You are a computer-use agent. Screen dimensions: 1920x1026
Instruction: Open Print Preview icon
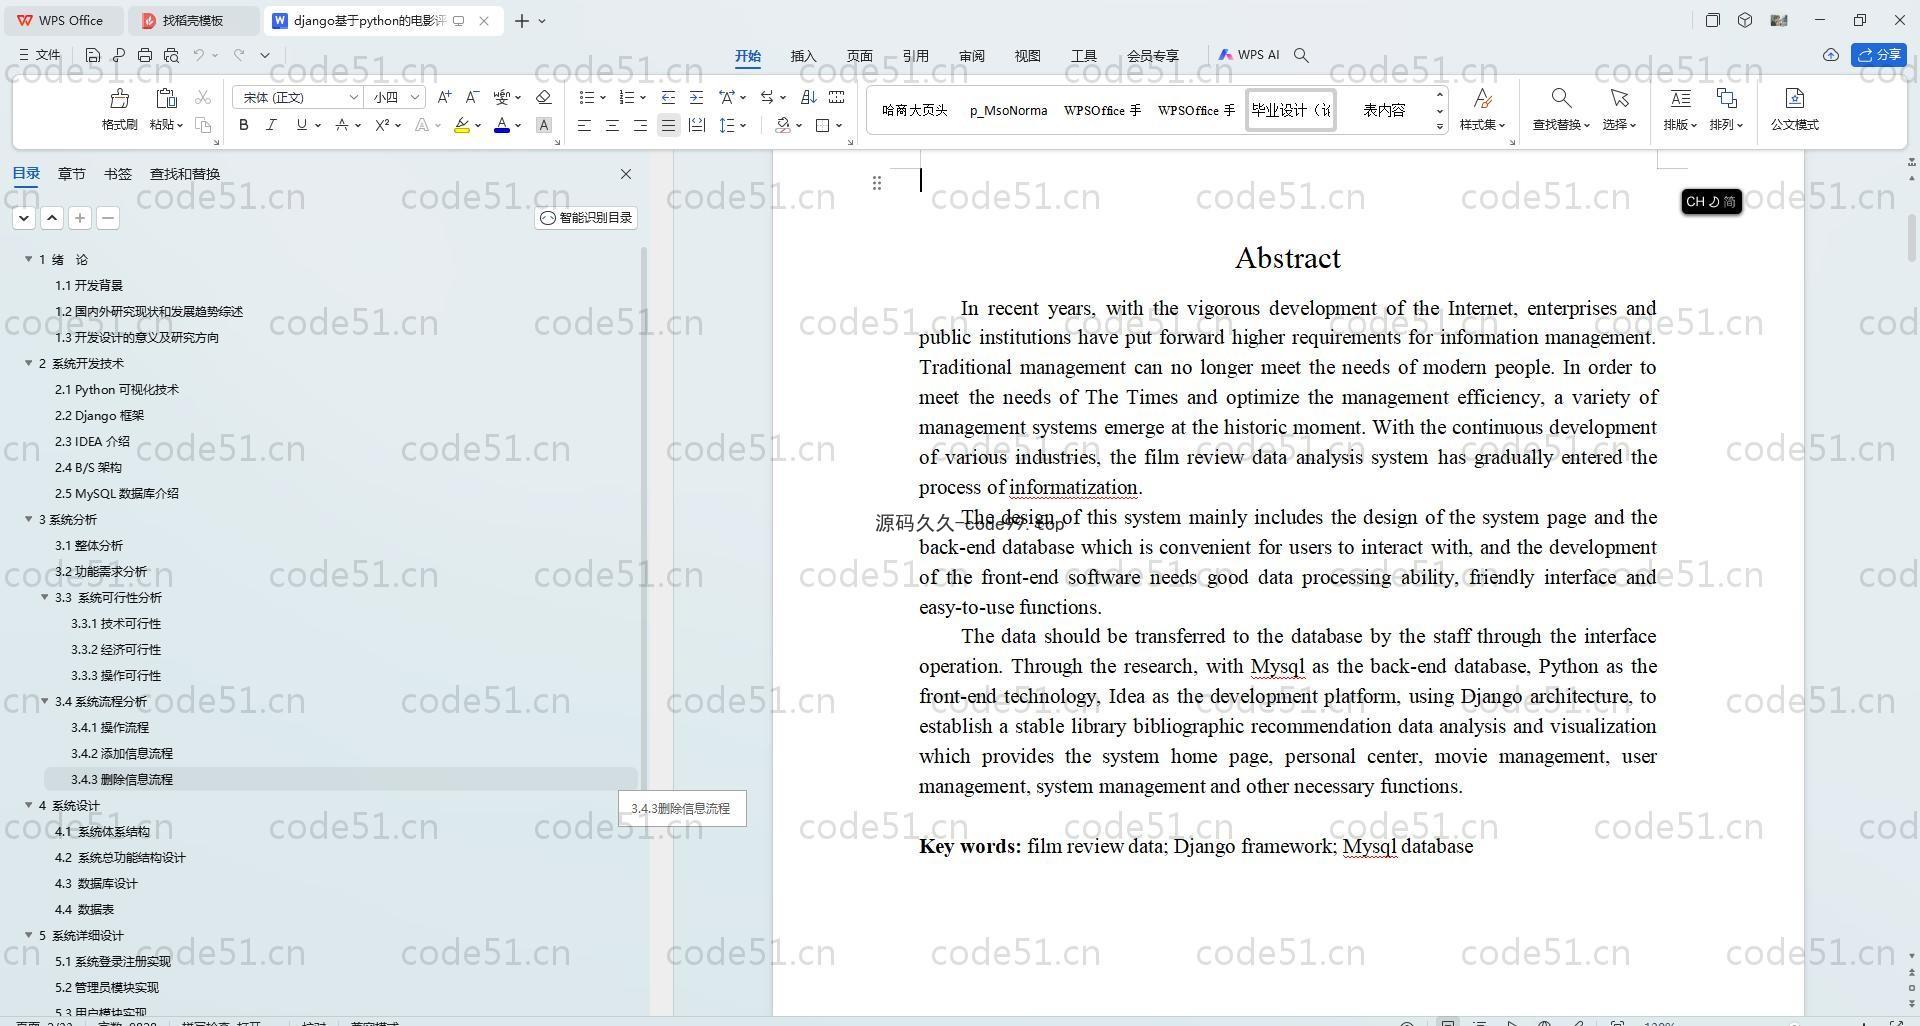tap(171, 55)
